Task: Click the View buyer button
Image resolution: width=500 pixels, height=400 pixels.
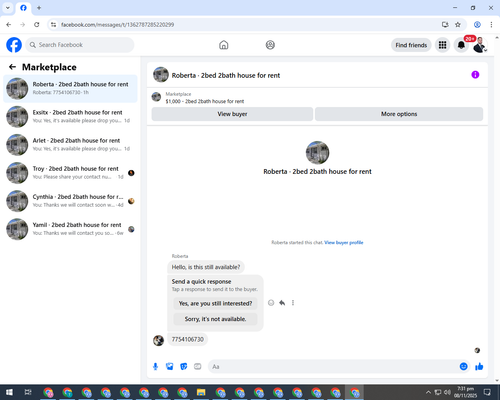Action: (232, 114)
